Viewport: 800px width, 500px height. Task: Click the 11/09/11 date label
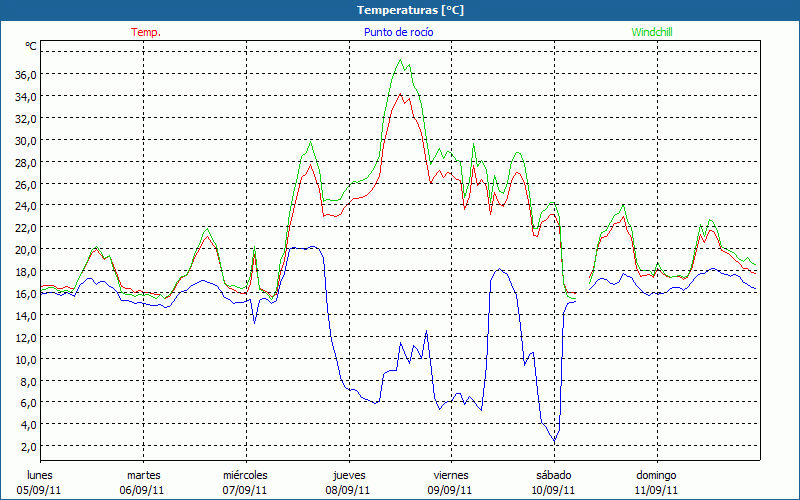[x=656, y=490]
